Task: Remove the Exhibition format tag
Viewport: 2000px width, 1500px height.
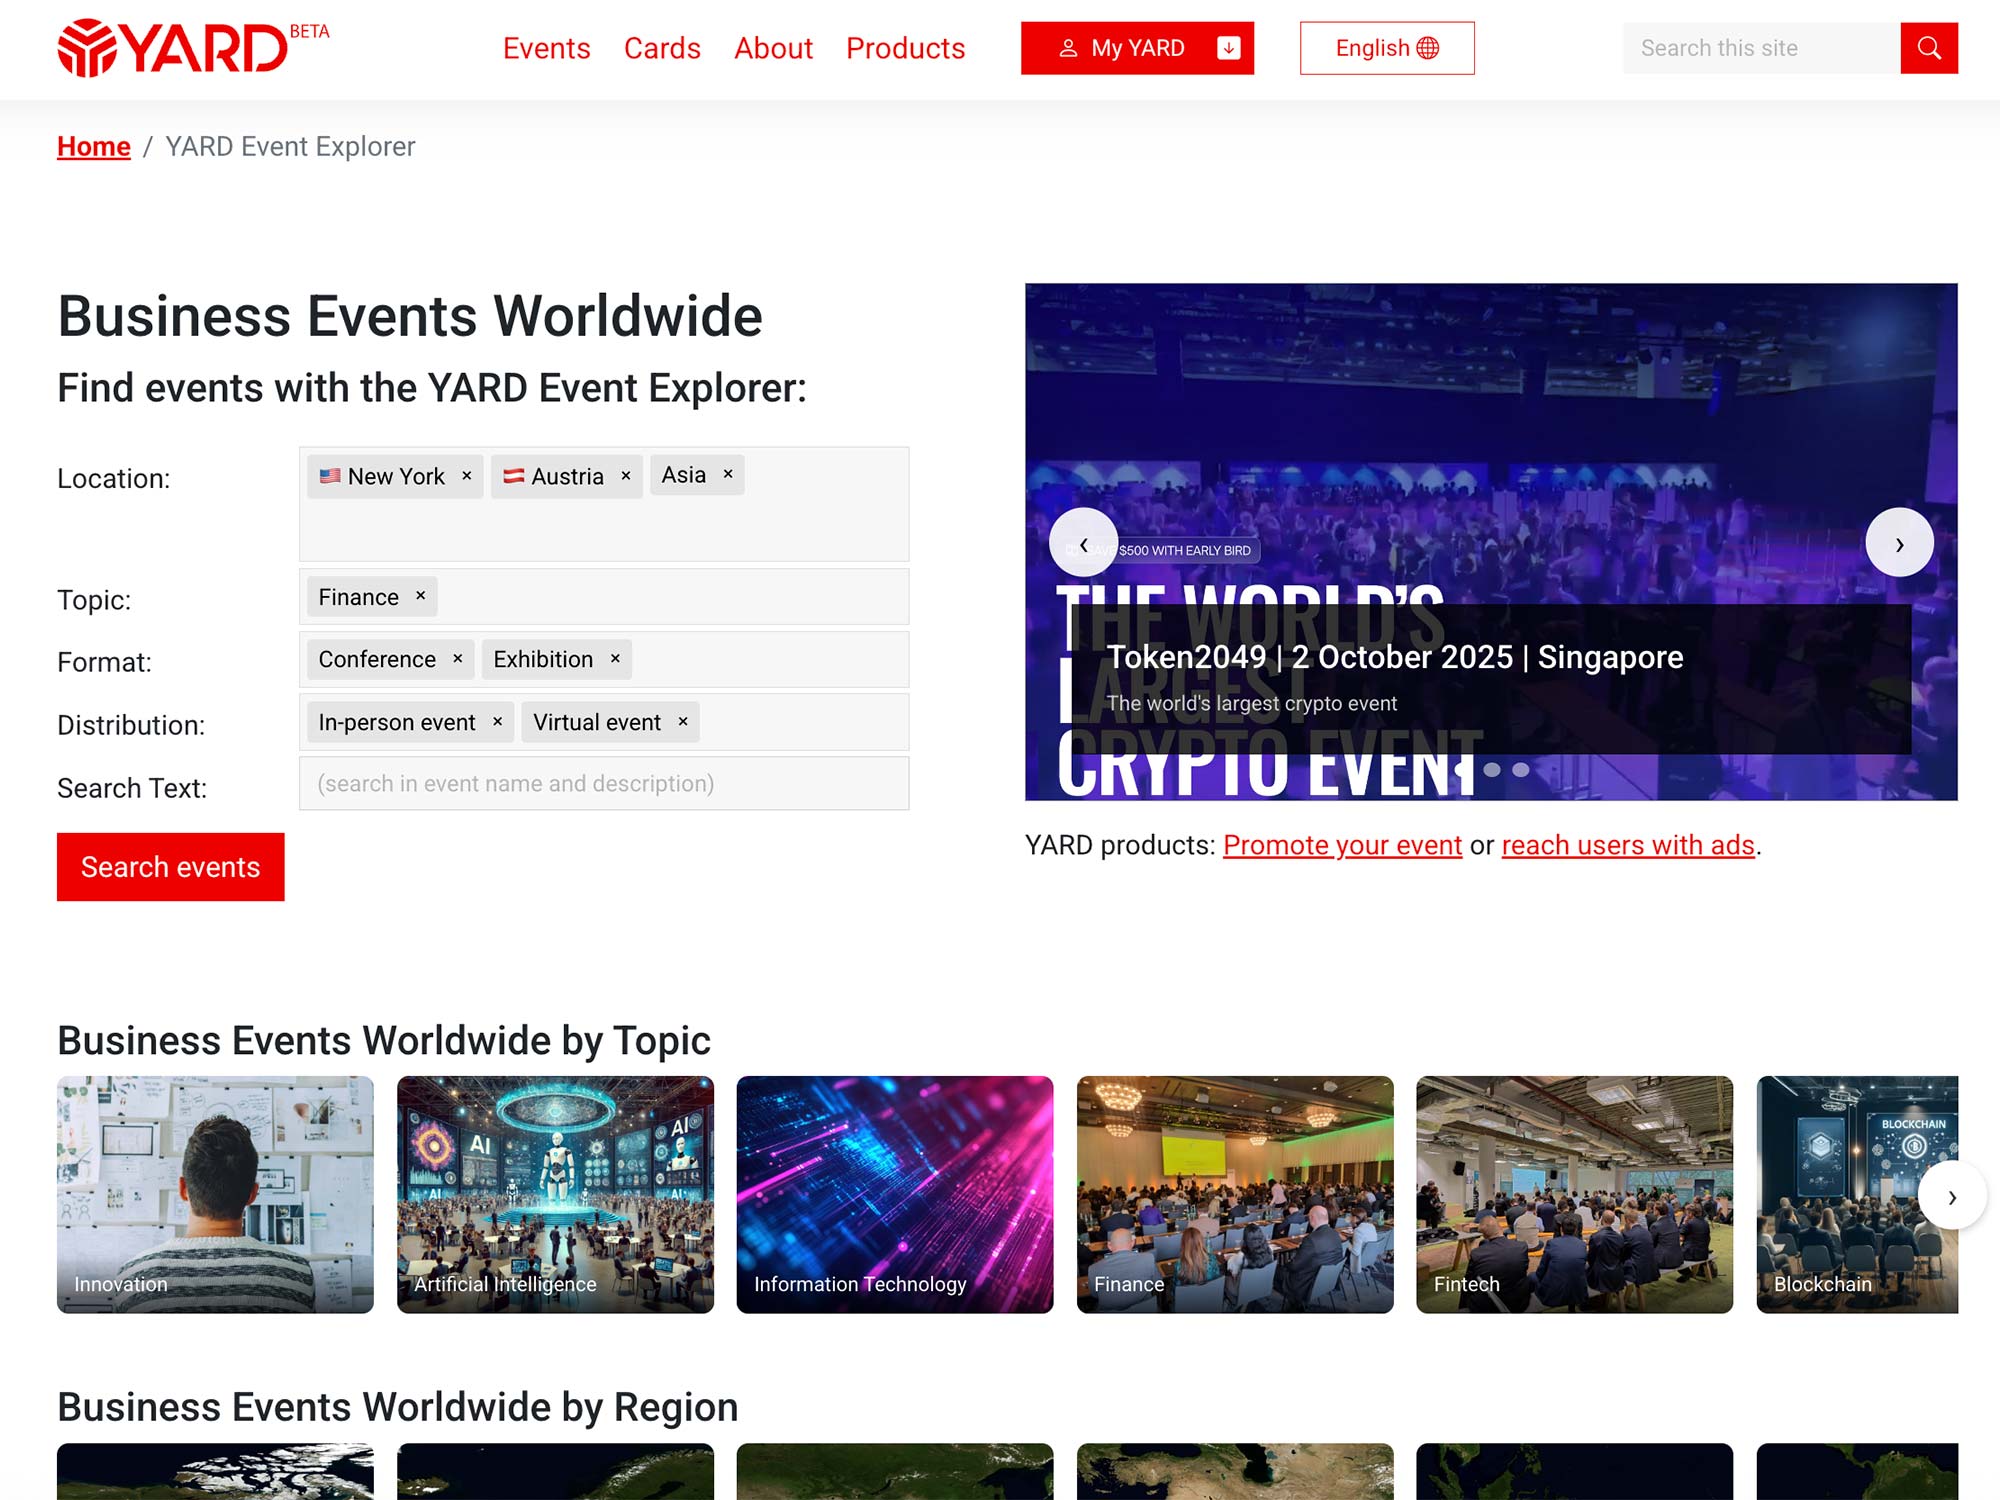Action: click(616, 658)
